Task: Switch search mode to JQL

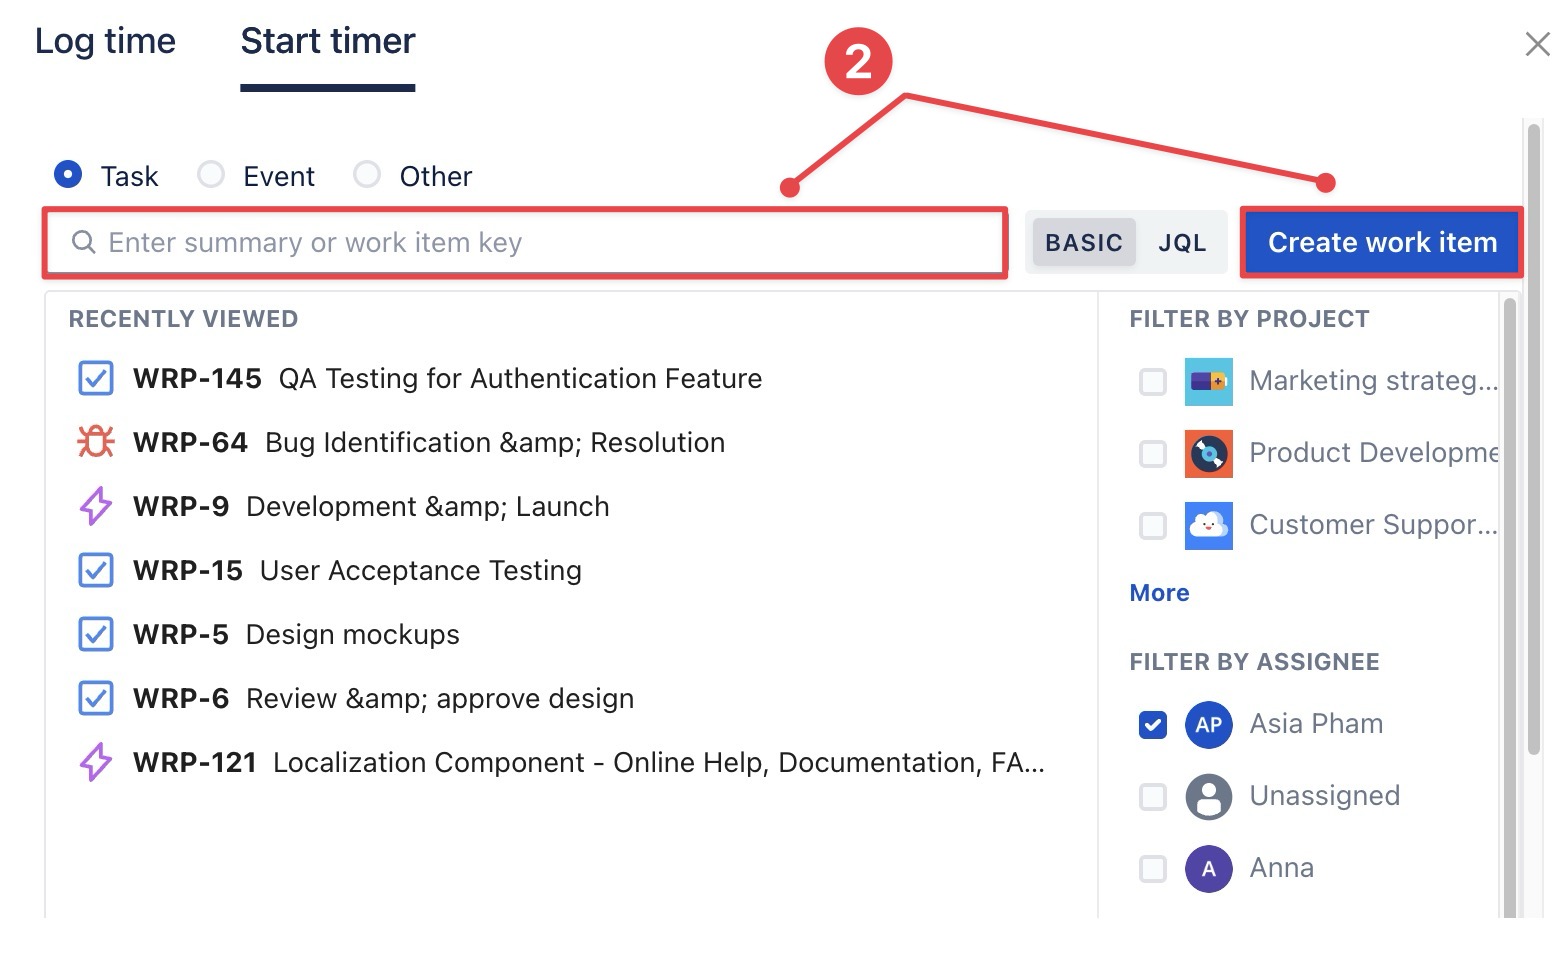Action: [x=1181, y=243]
